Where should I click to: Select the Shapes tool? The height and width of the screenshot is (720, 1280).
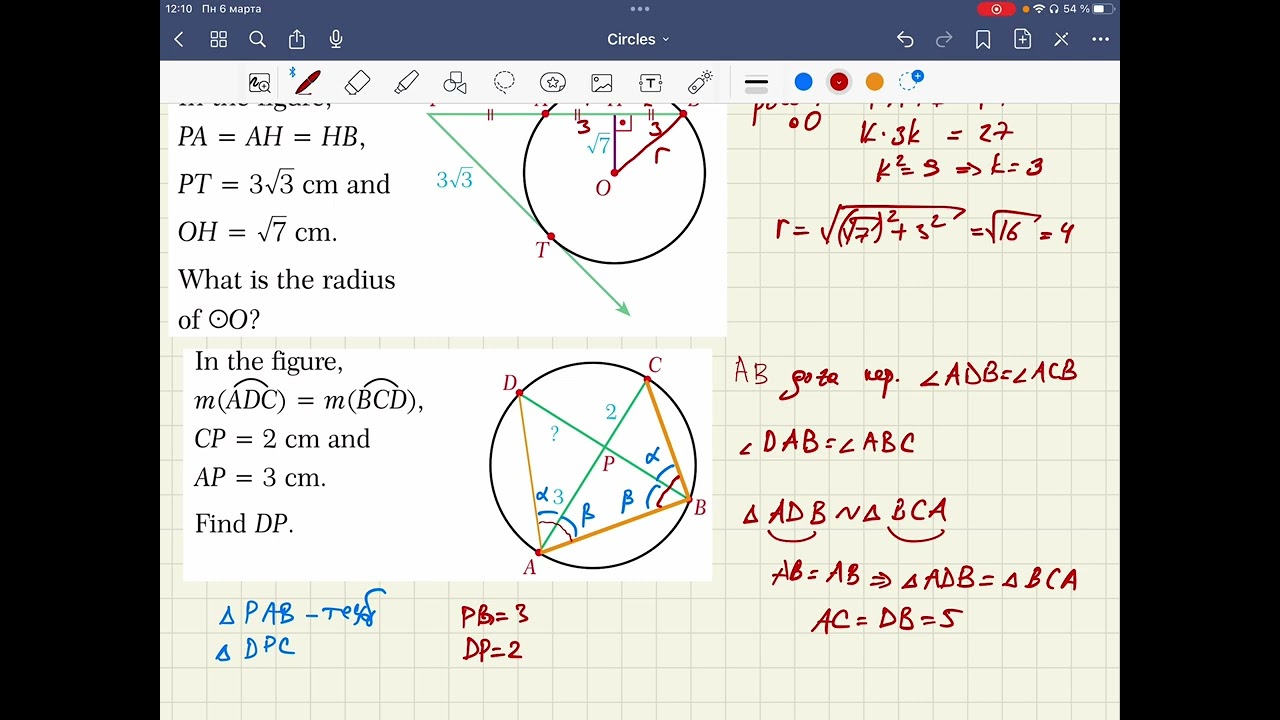455,82
